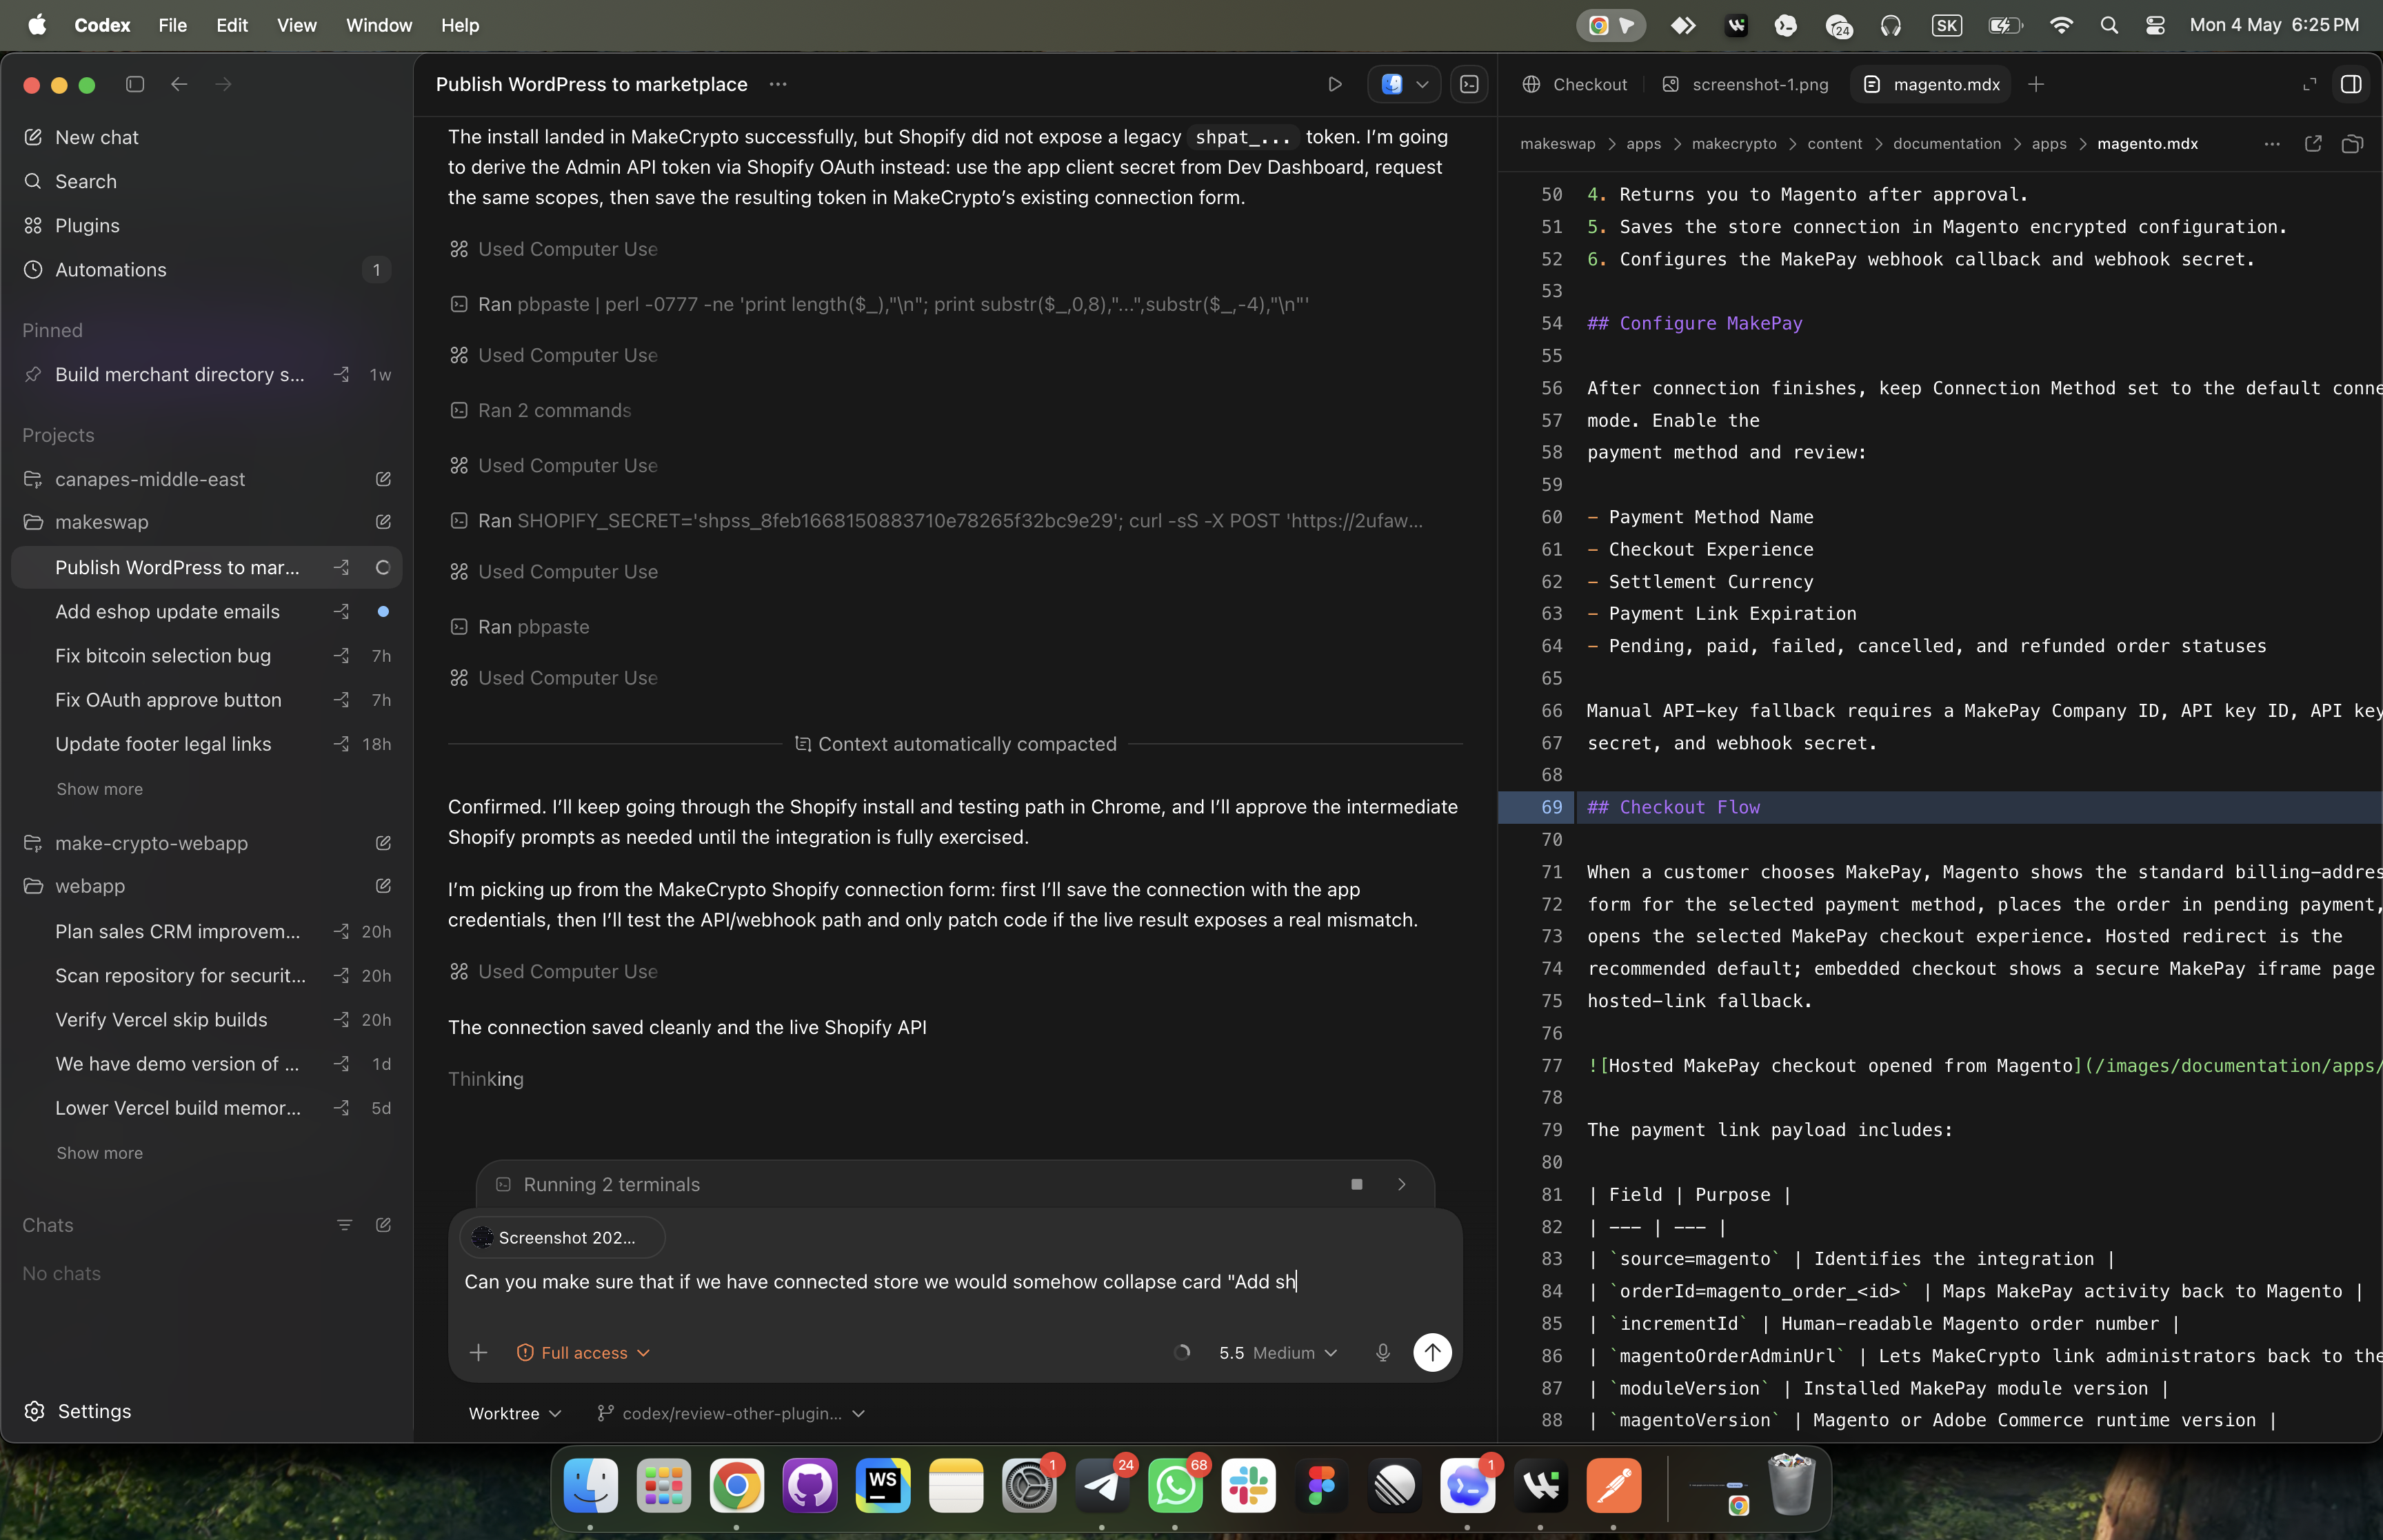2383x1540 pixels.
Task: Open magento.mdx in external editor
Action: click(2313, 144)
